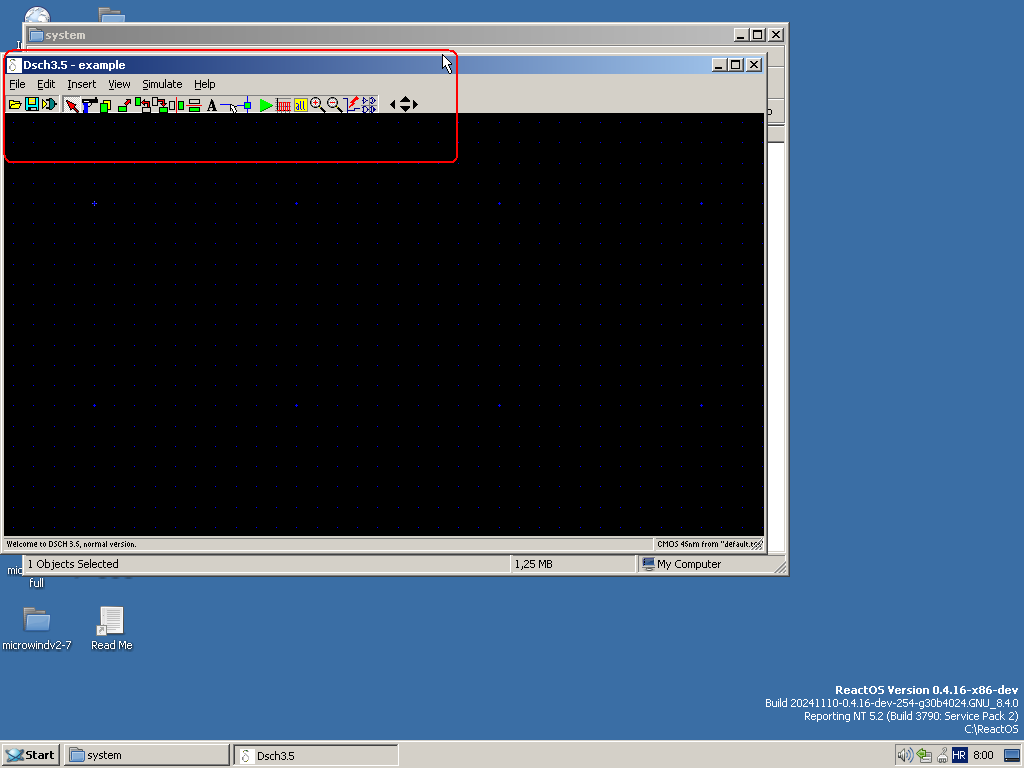Minimize the system folder window
This screenshot has width=1024, height=768.
click(741, 35)
